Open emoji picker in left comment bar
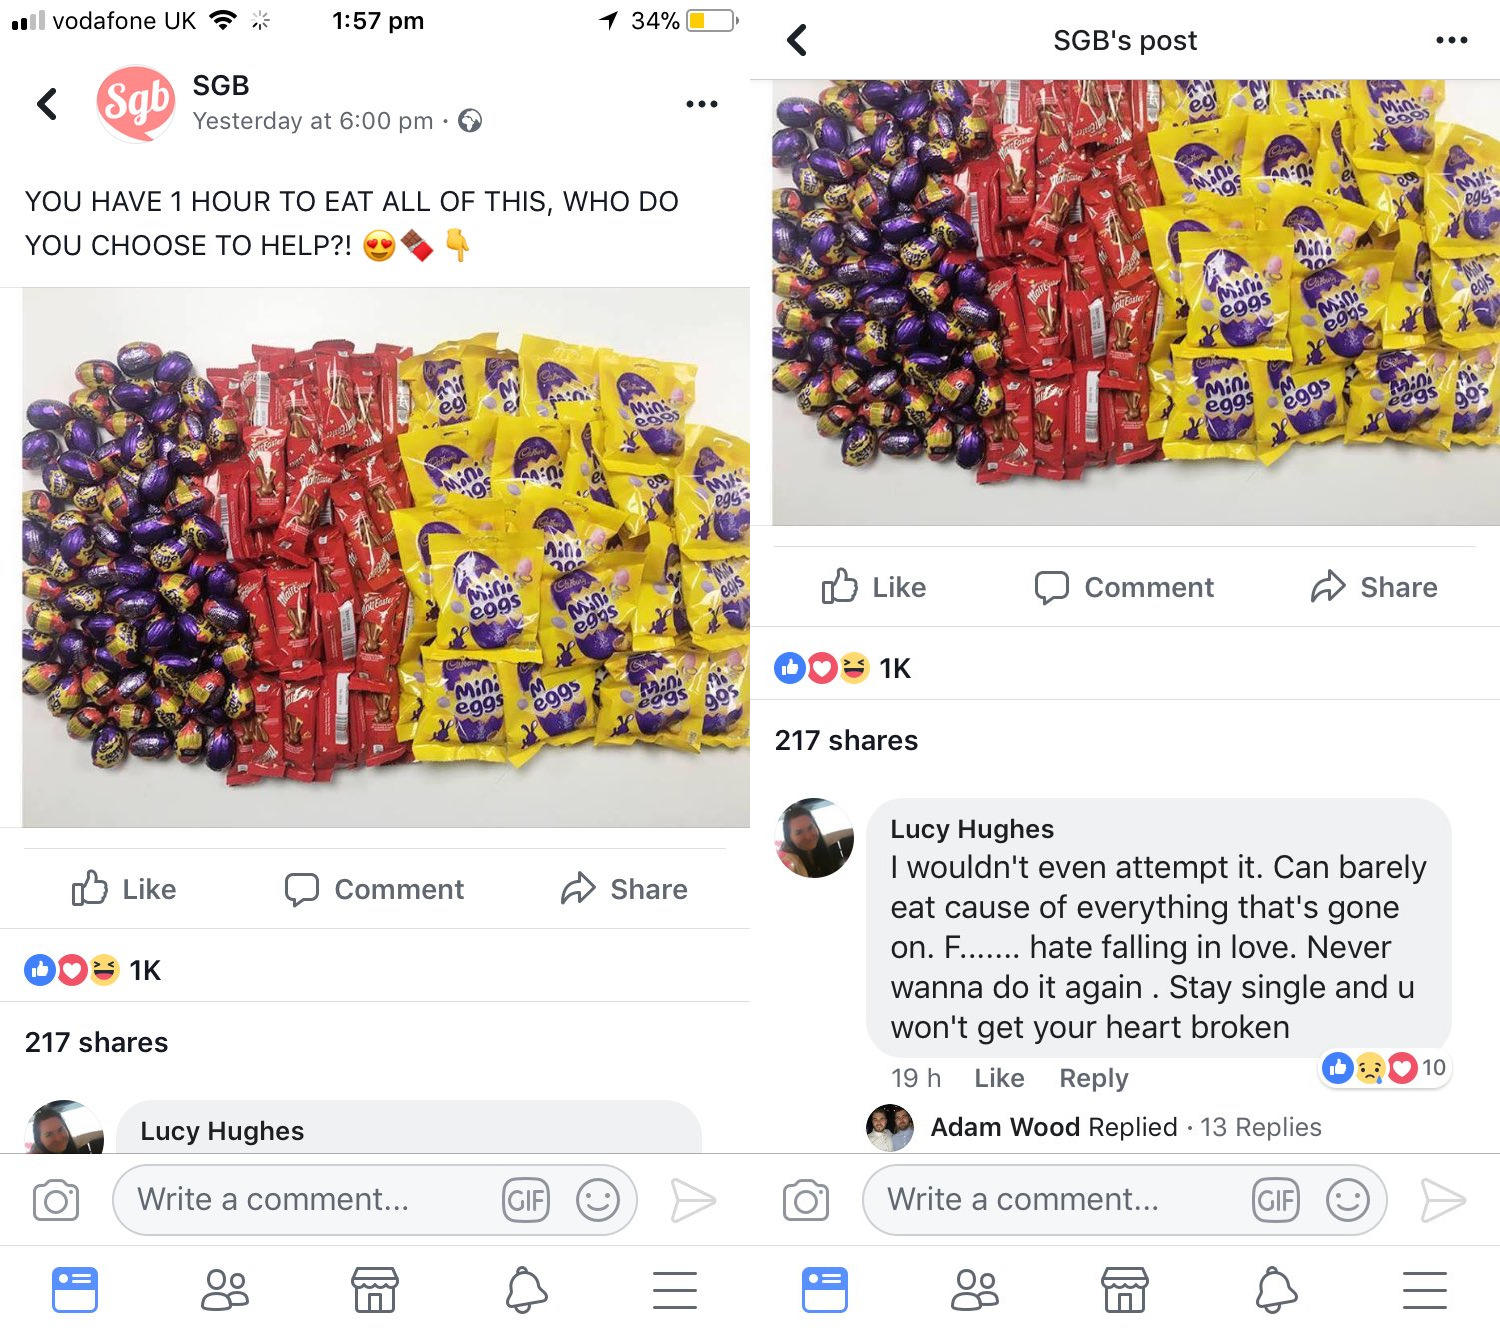Image resolution: width=1500 pixels, height=1334 pixels. pyautogui.click(x=597, y=1200)
